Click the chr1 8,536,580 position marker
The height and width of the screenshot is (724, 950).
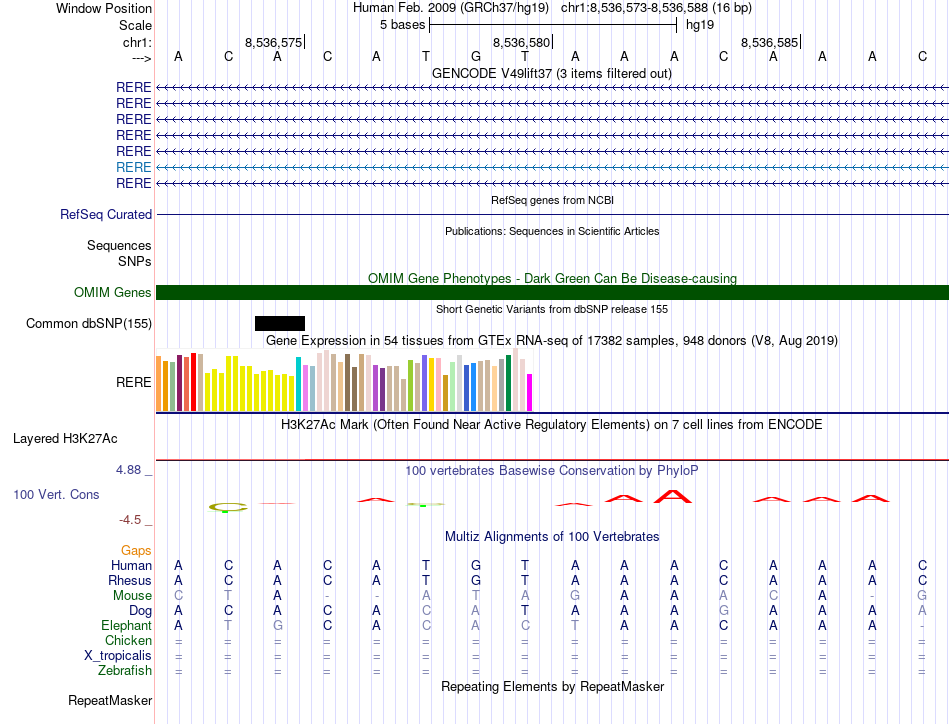pyautogui.click(x=522, y=42)
